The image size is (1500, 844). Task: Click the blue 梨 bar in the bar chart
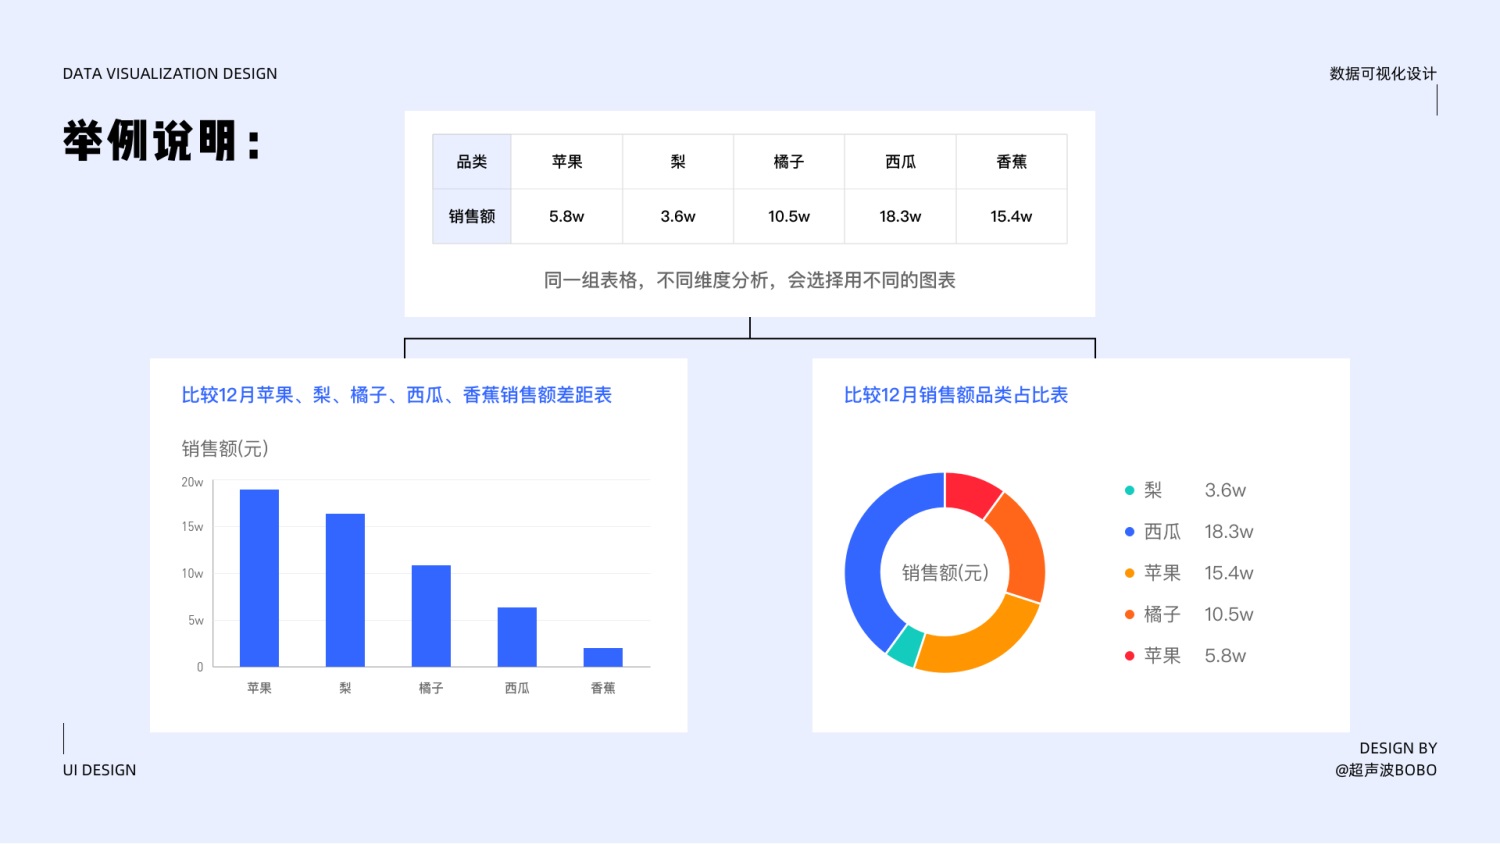click(x=345, y=590)
